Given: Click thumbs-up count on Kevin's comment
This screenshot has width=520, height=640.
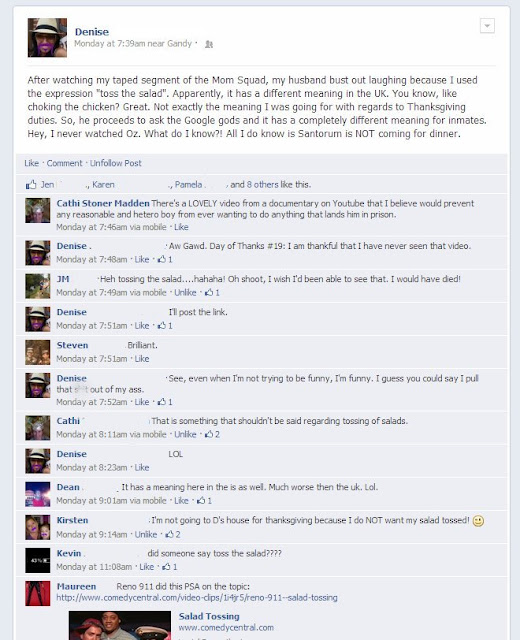Looking at the screenshot, I should 170,567.
